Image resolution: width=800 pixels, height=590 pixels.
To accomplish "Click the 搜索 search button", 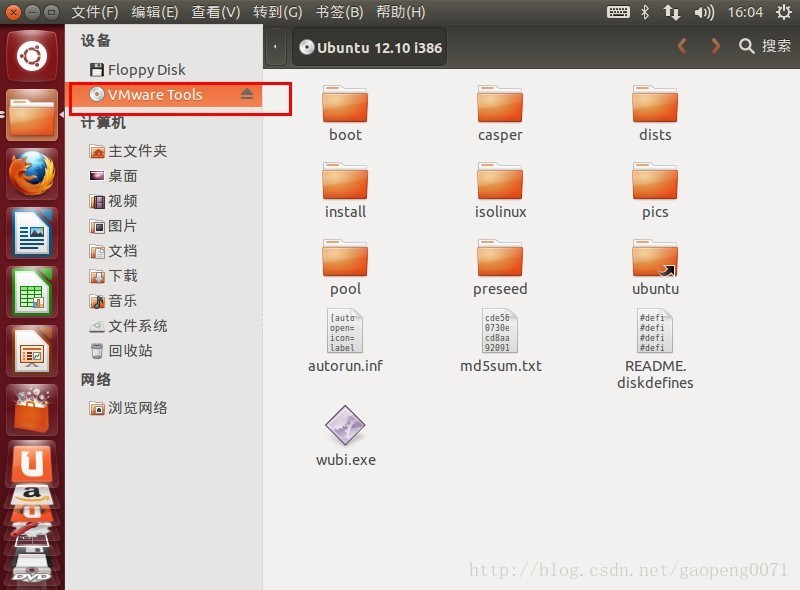I will [x=765, y=46].
